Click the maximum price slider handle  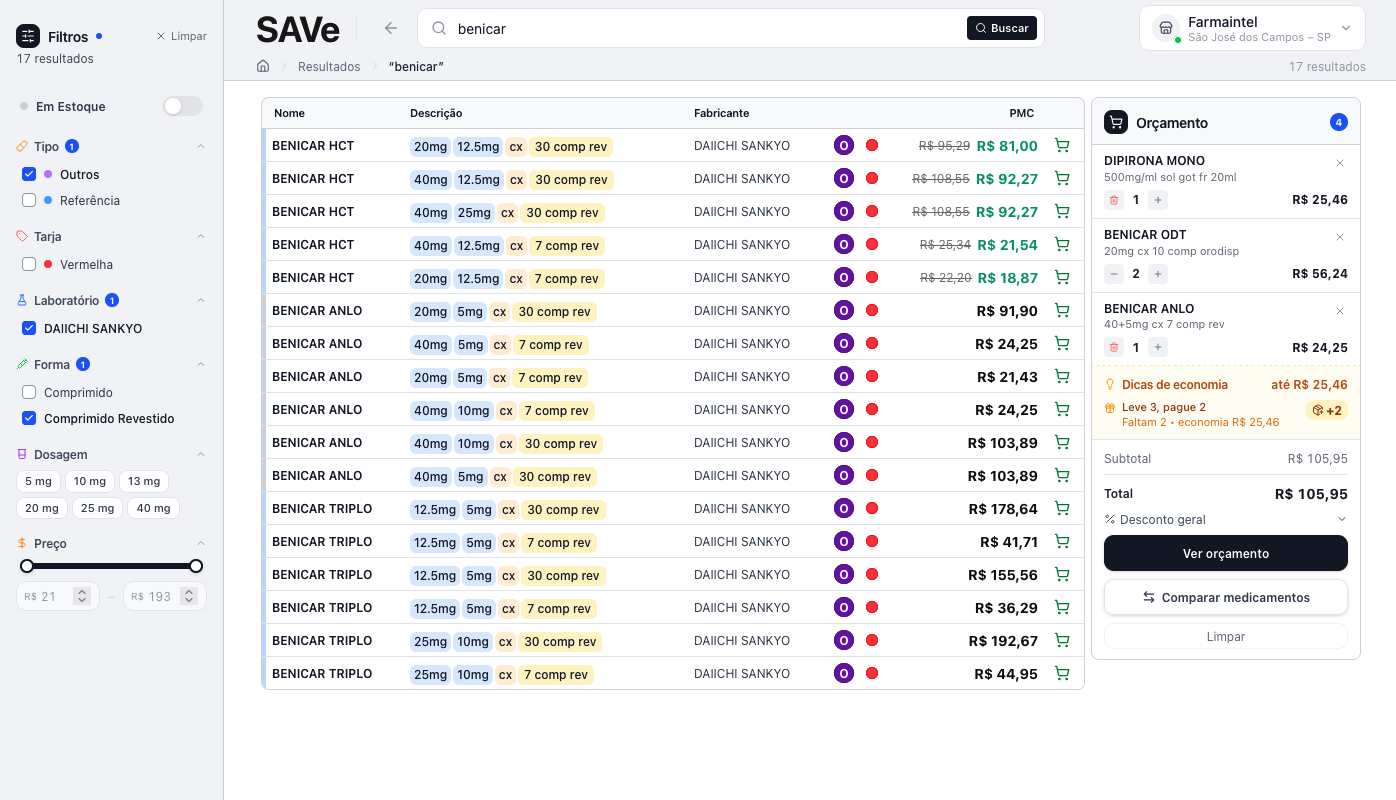pyautogui.click(x=196, y=566)
